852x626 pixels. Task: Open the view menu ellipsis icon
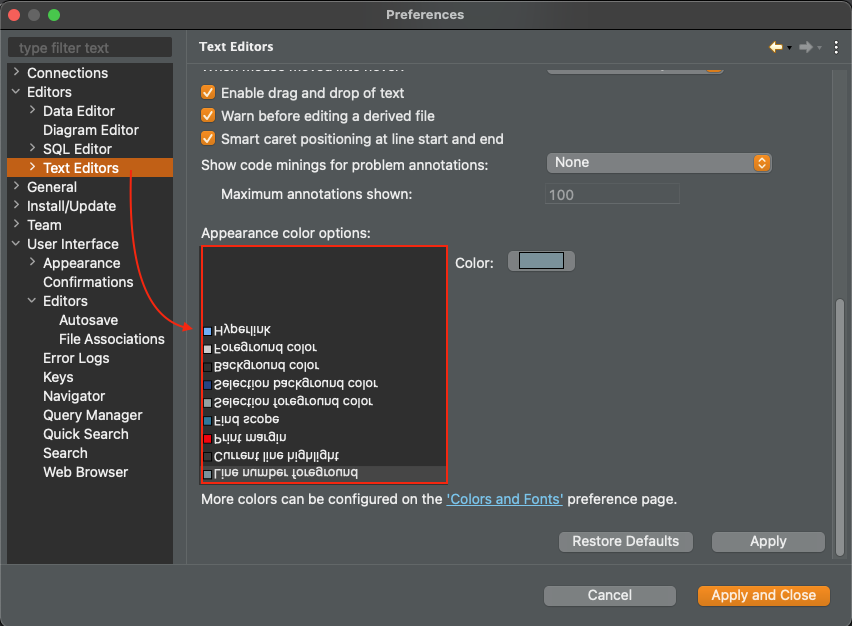tap(836, 46)
